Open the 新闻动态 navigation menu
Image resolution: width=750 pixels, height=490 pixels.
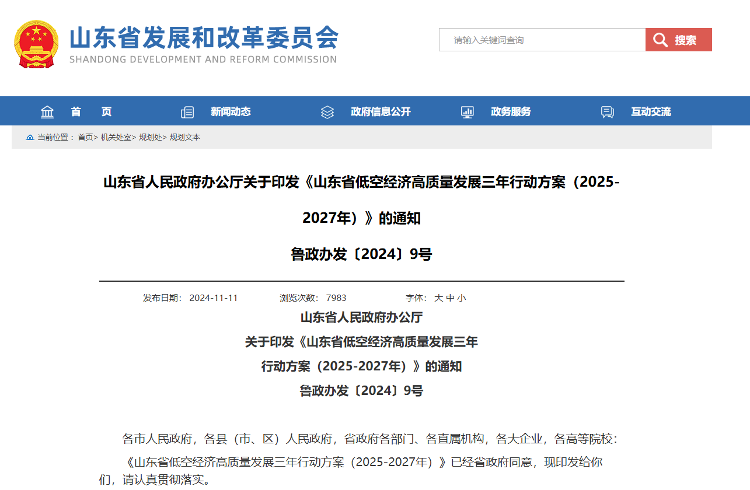click(231, 111)
